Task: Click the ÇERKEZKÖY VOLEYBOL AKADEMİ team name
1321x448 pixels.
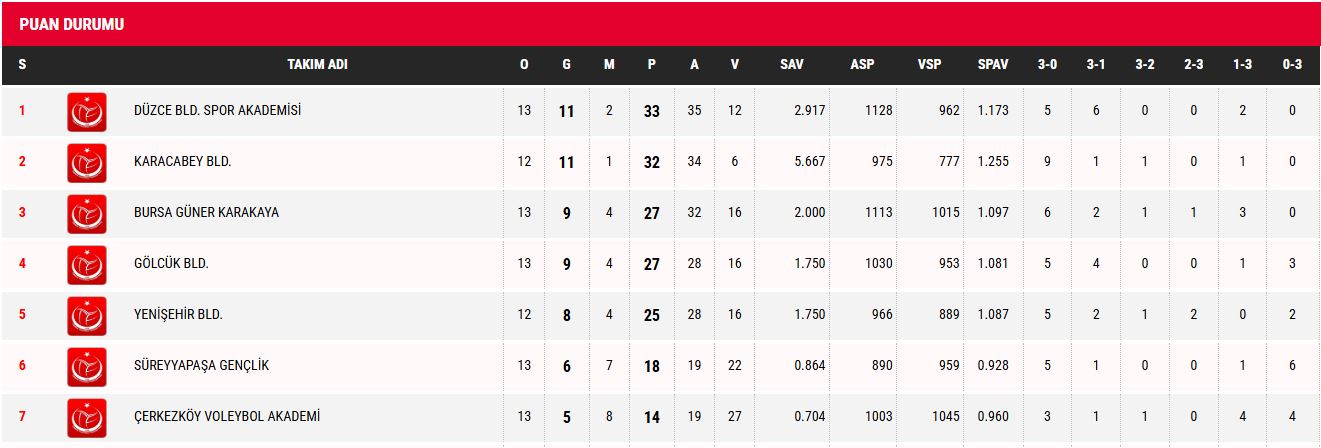Action: coord(227,416)
